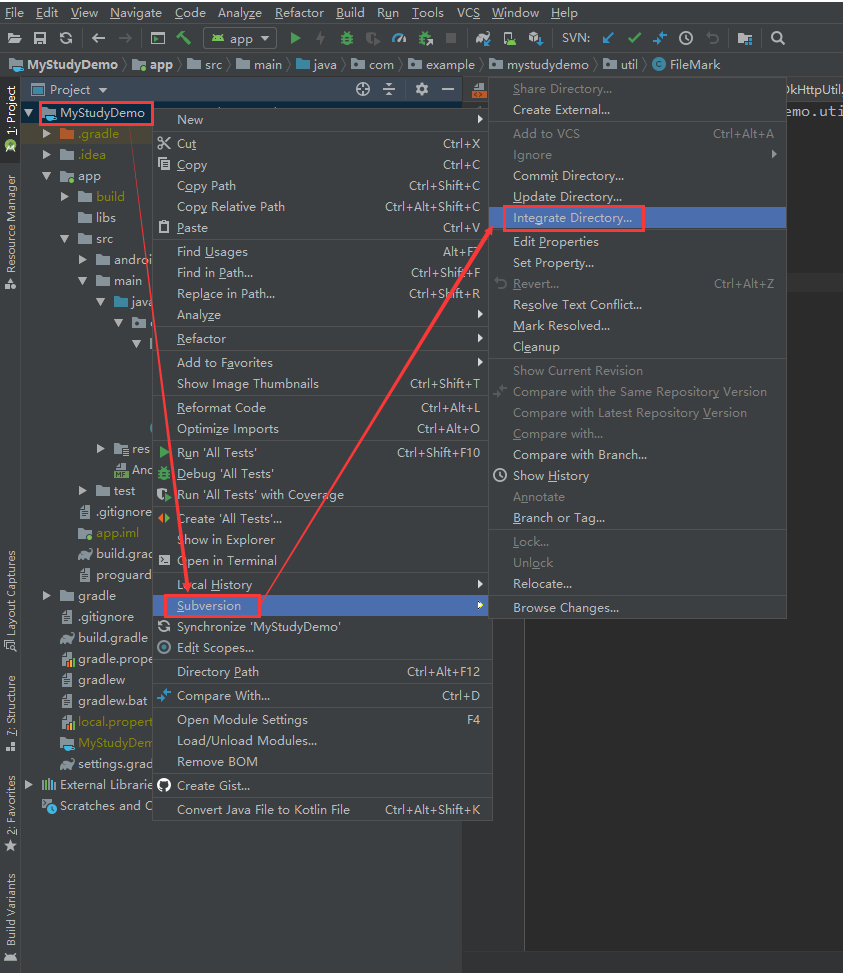Screen dimensions: 843x973
Task: Expand the .gradle folder
Action: point(47,133)
